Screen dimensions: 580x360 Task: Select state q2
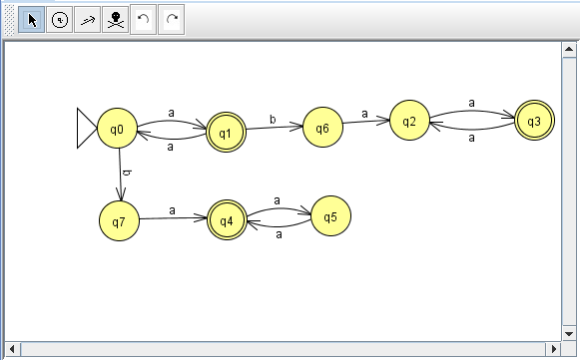[x=409, y=120]
